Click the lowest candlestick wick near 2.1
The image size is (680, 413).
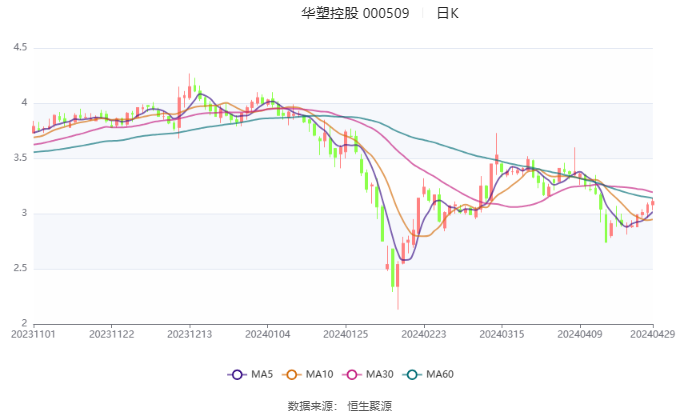click(398, 286)
